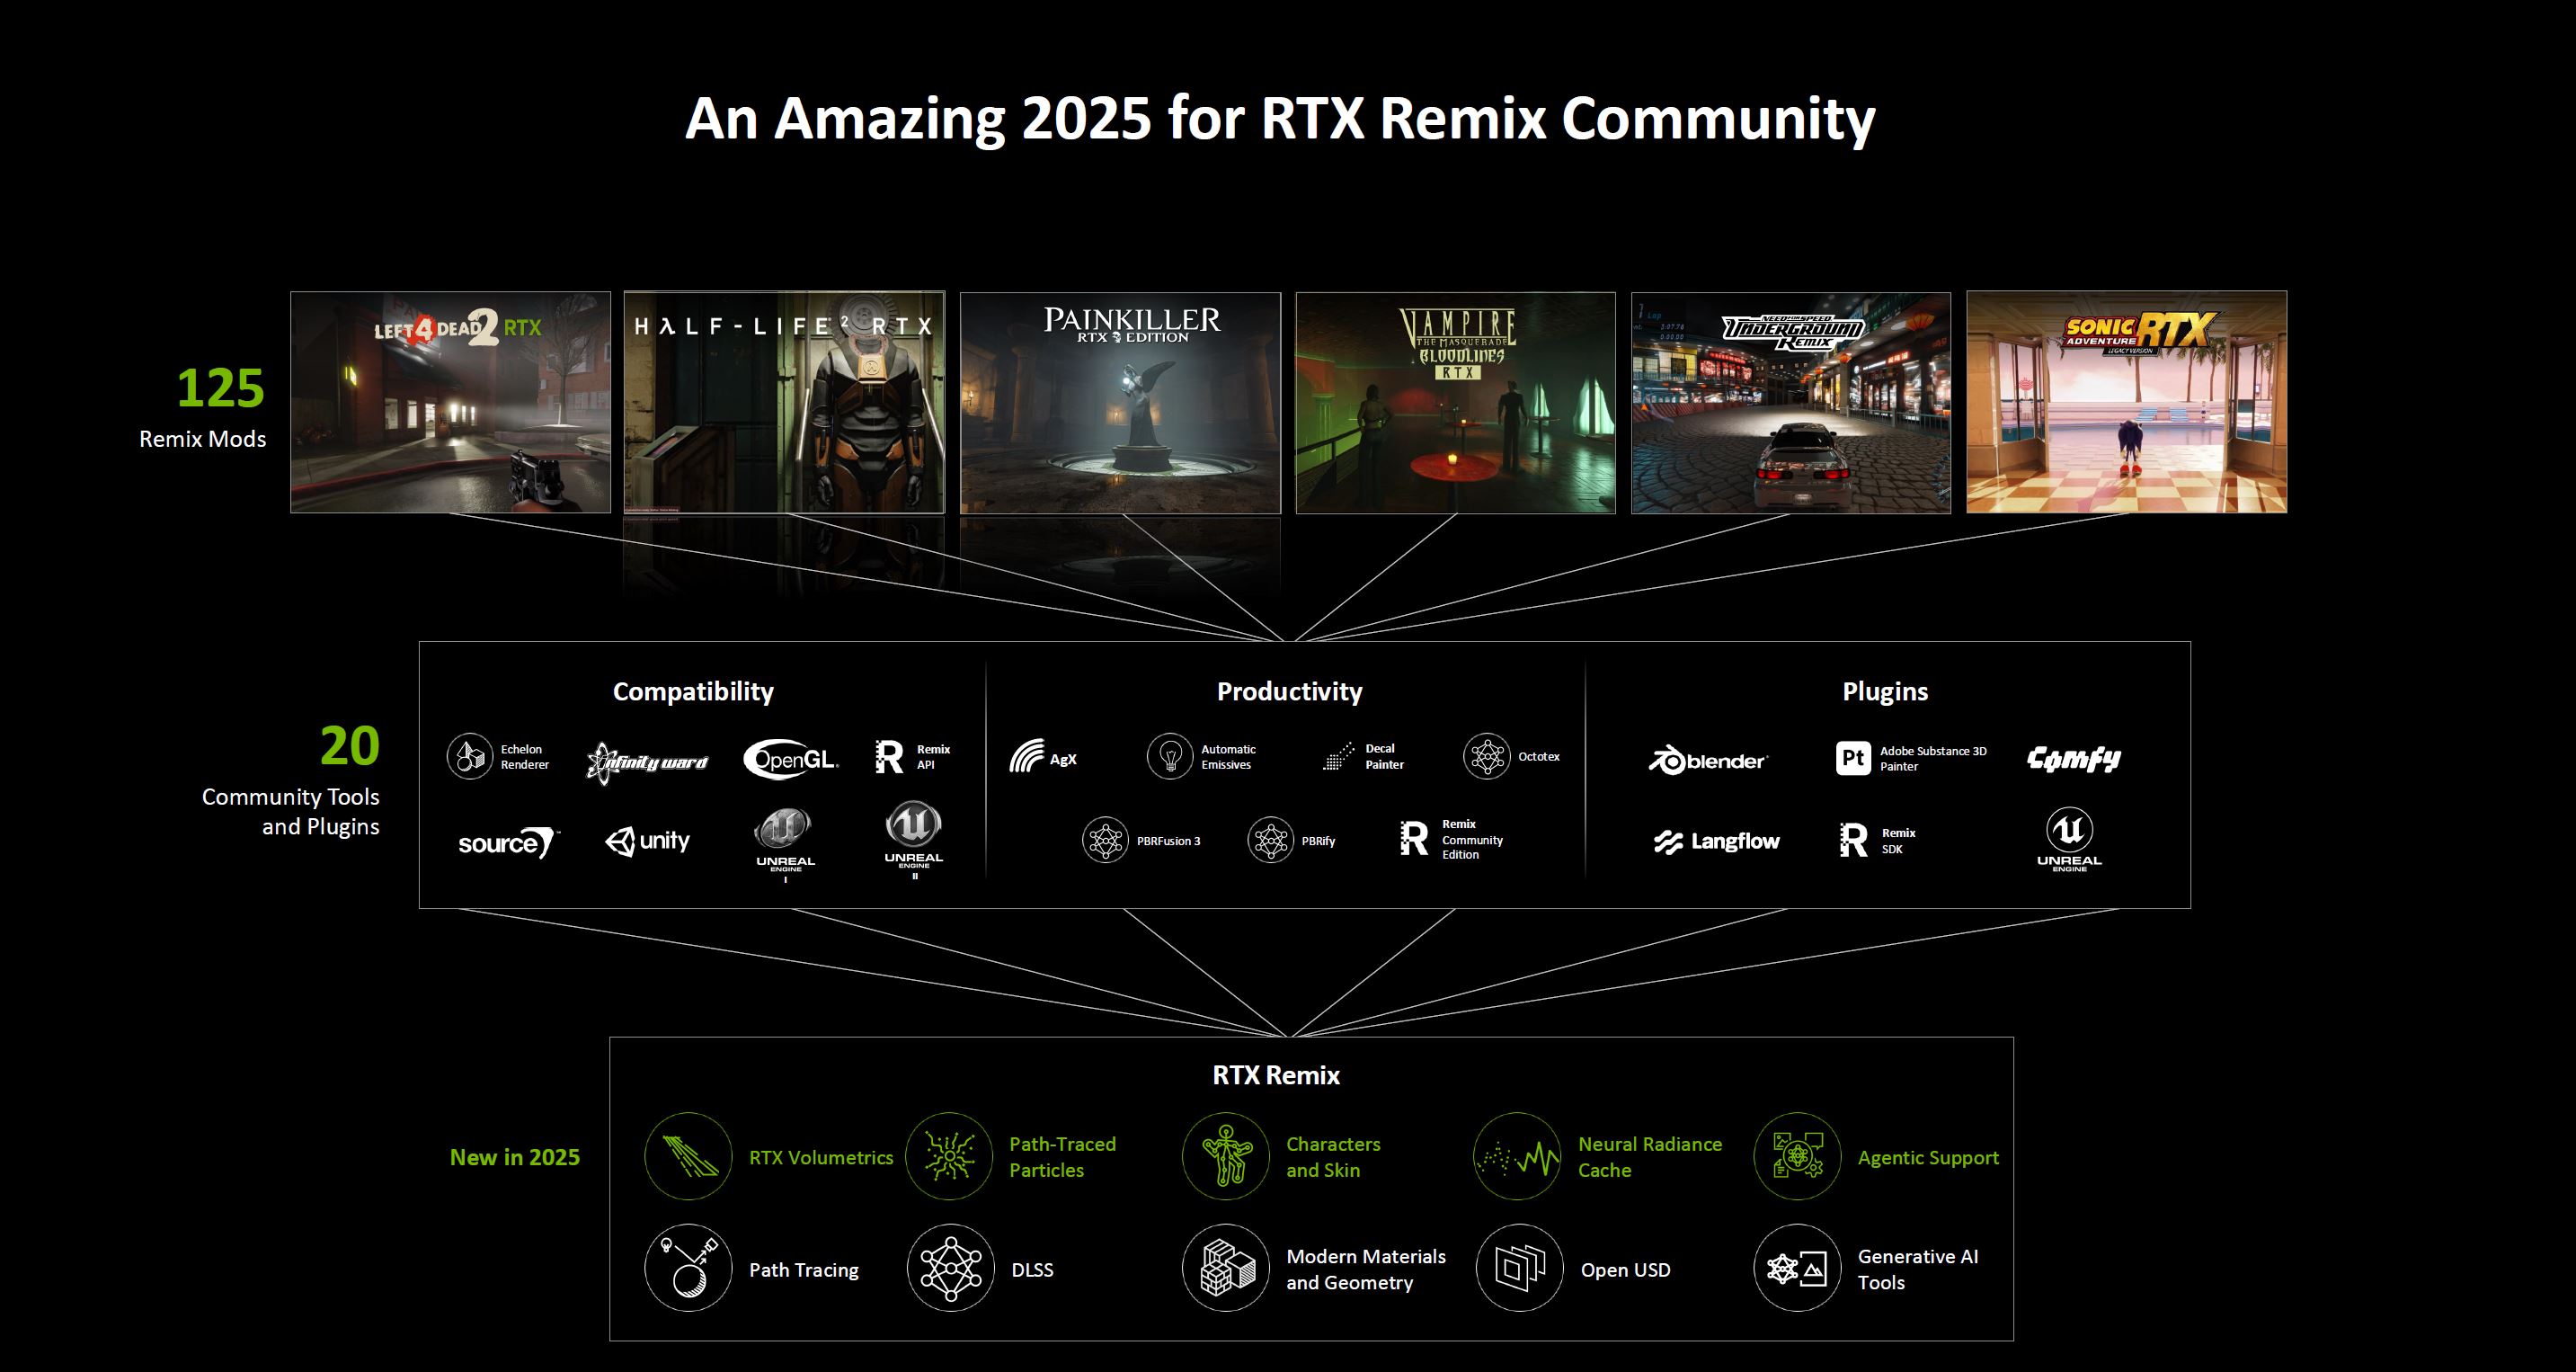Click the ComfyUI logo
Image resolution: width=2576 pixels, height=1372 pixels.
pyautogui.click(x=2073, y=759)
